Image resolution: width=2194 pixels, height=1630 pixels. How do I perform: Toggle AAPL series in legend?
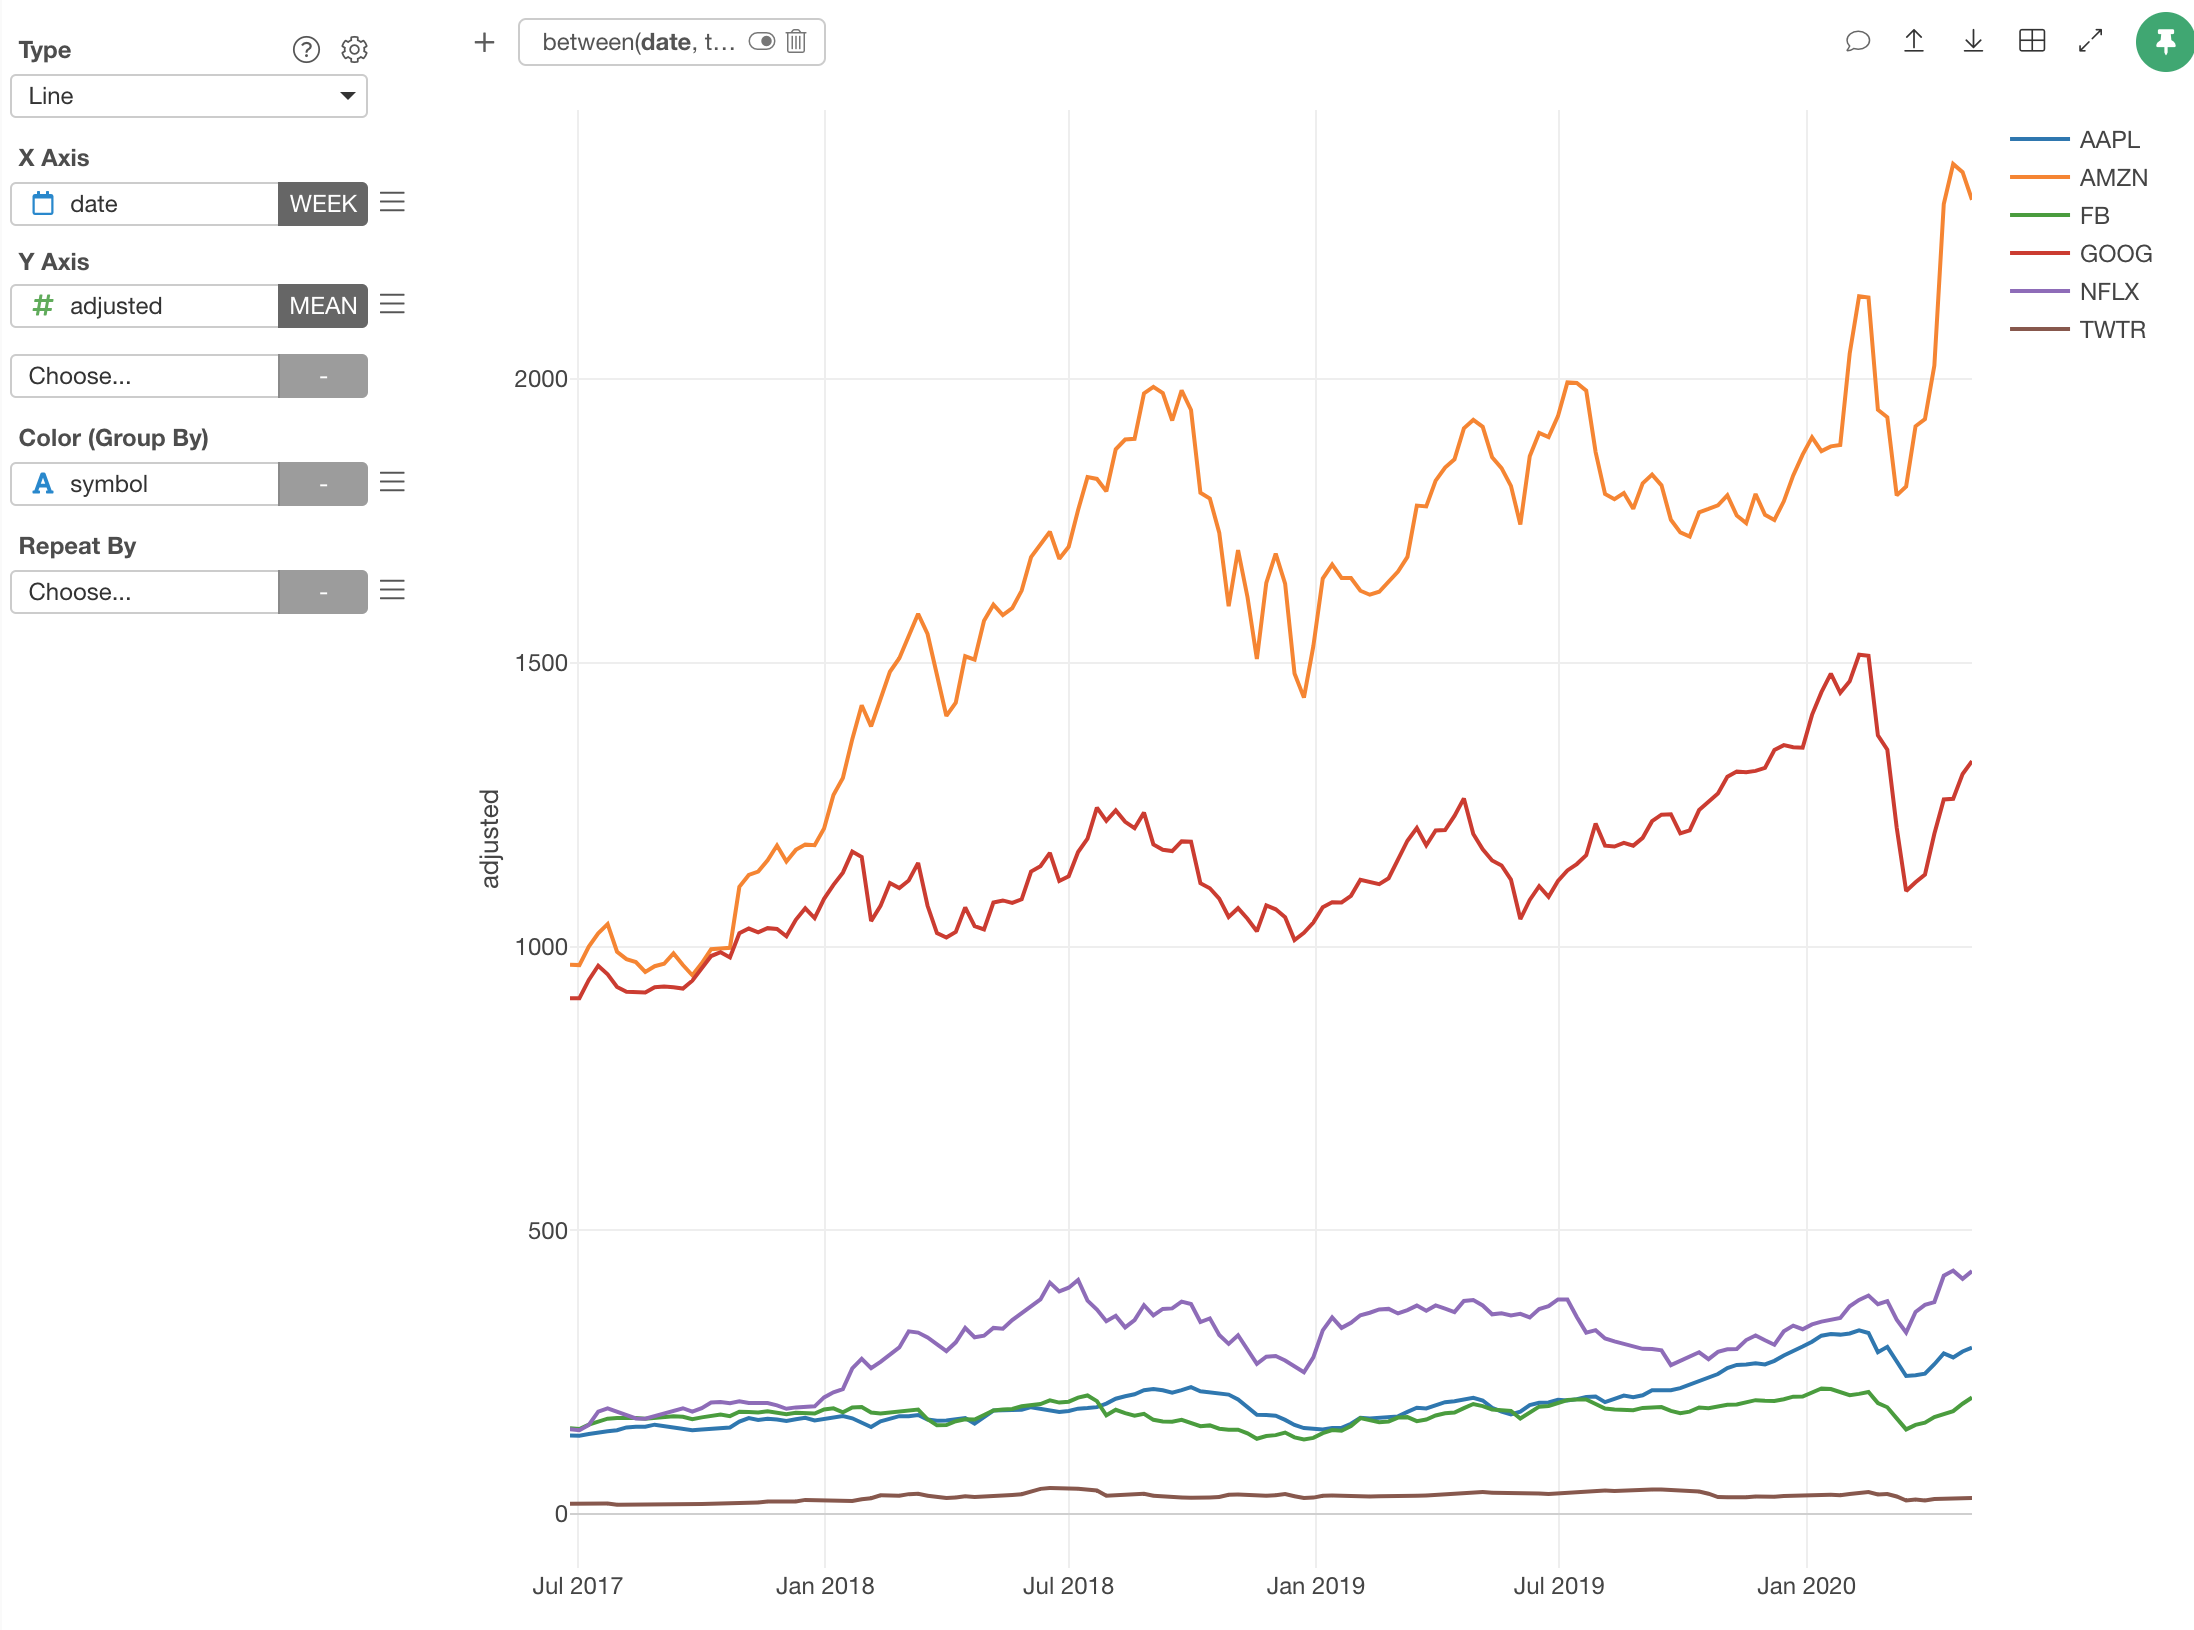click(x=2075, y=140)
